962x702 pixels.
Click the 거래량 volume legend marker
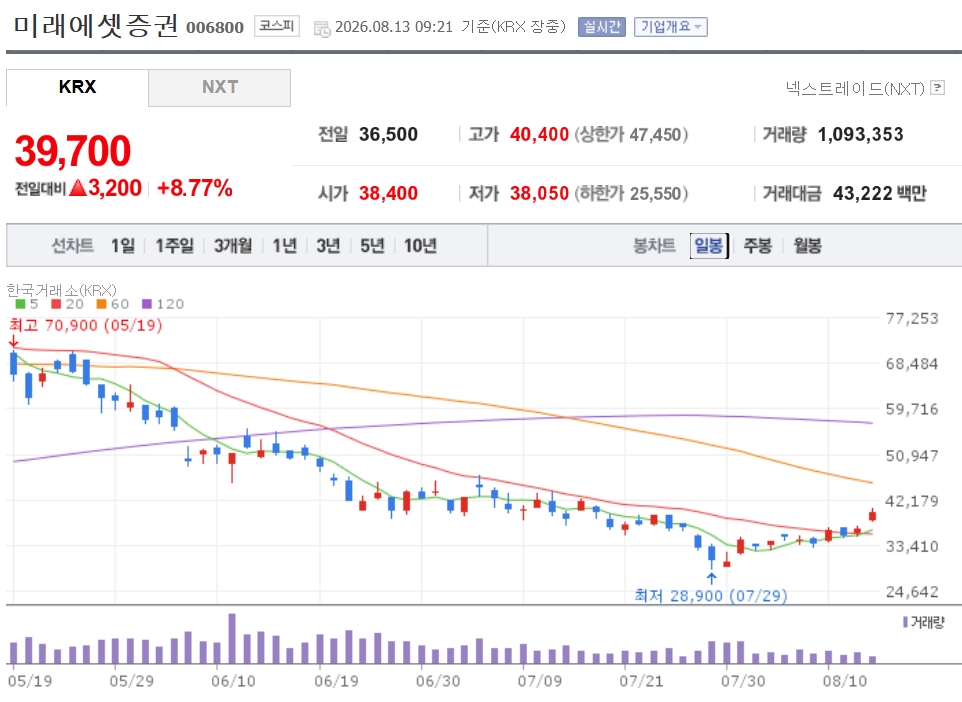pos(905,622)
